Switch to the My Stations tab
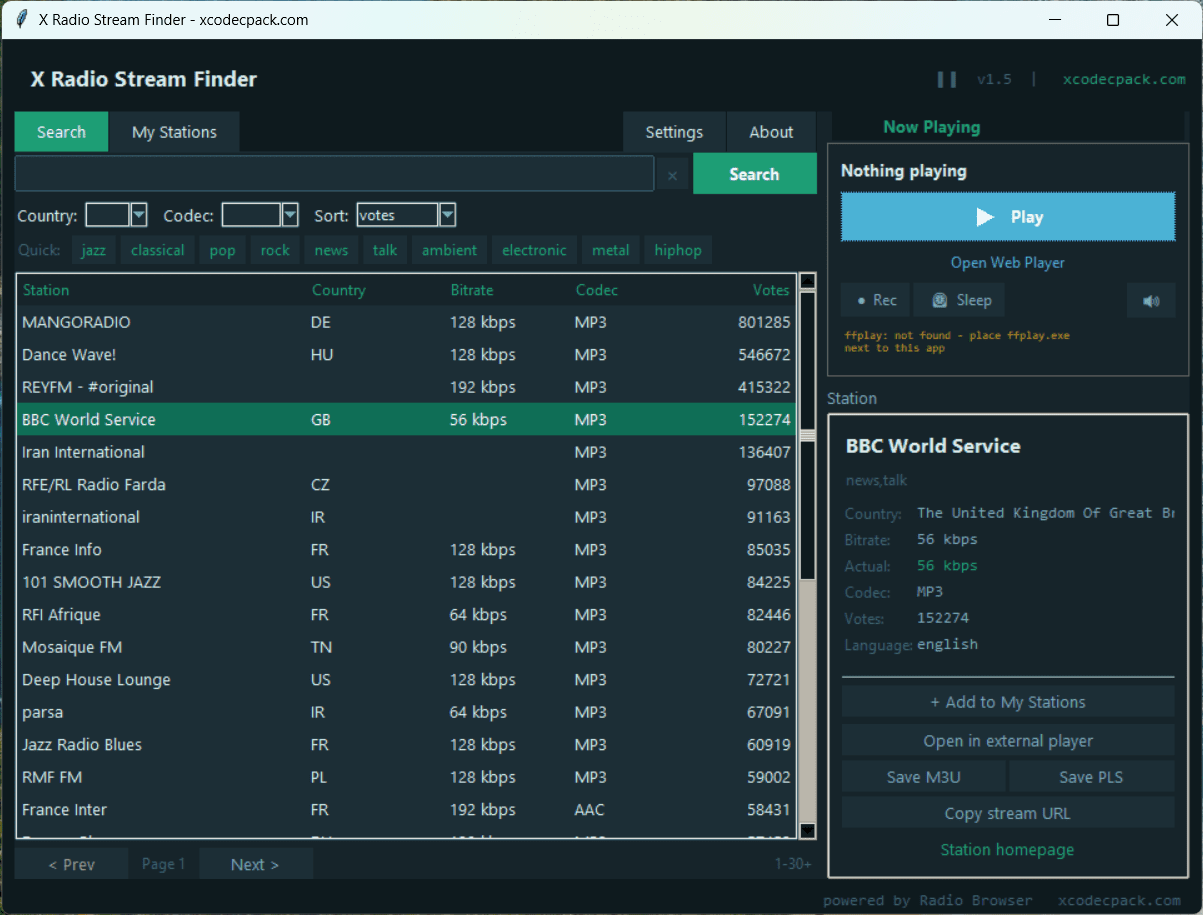This screenshot has height=915, width=1203. pos(174,132)
